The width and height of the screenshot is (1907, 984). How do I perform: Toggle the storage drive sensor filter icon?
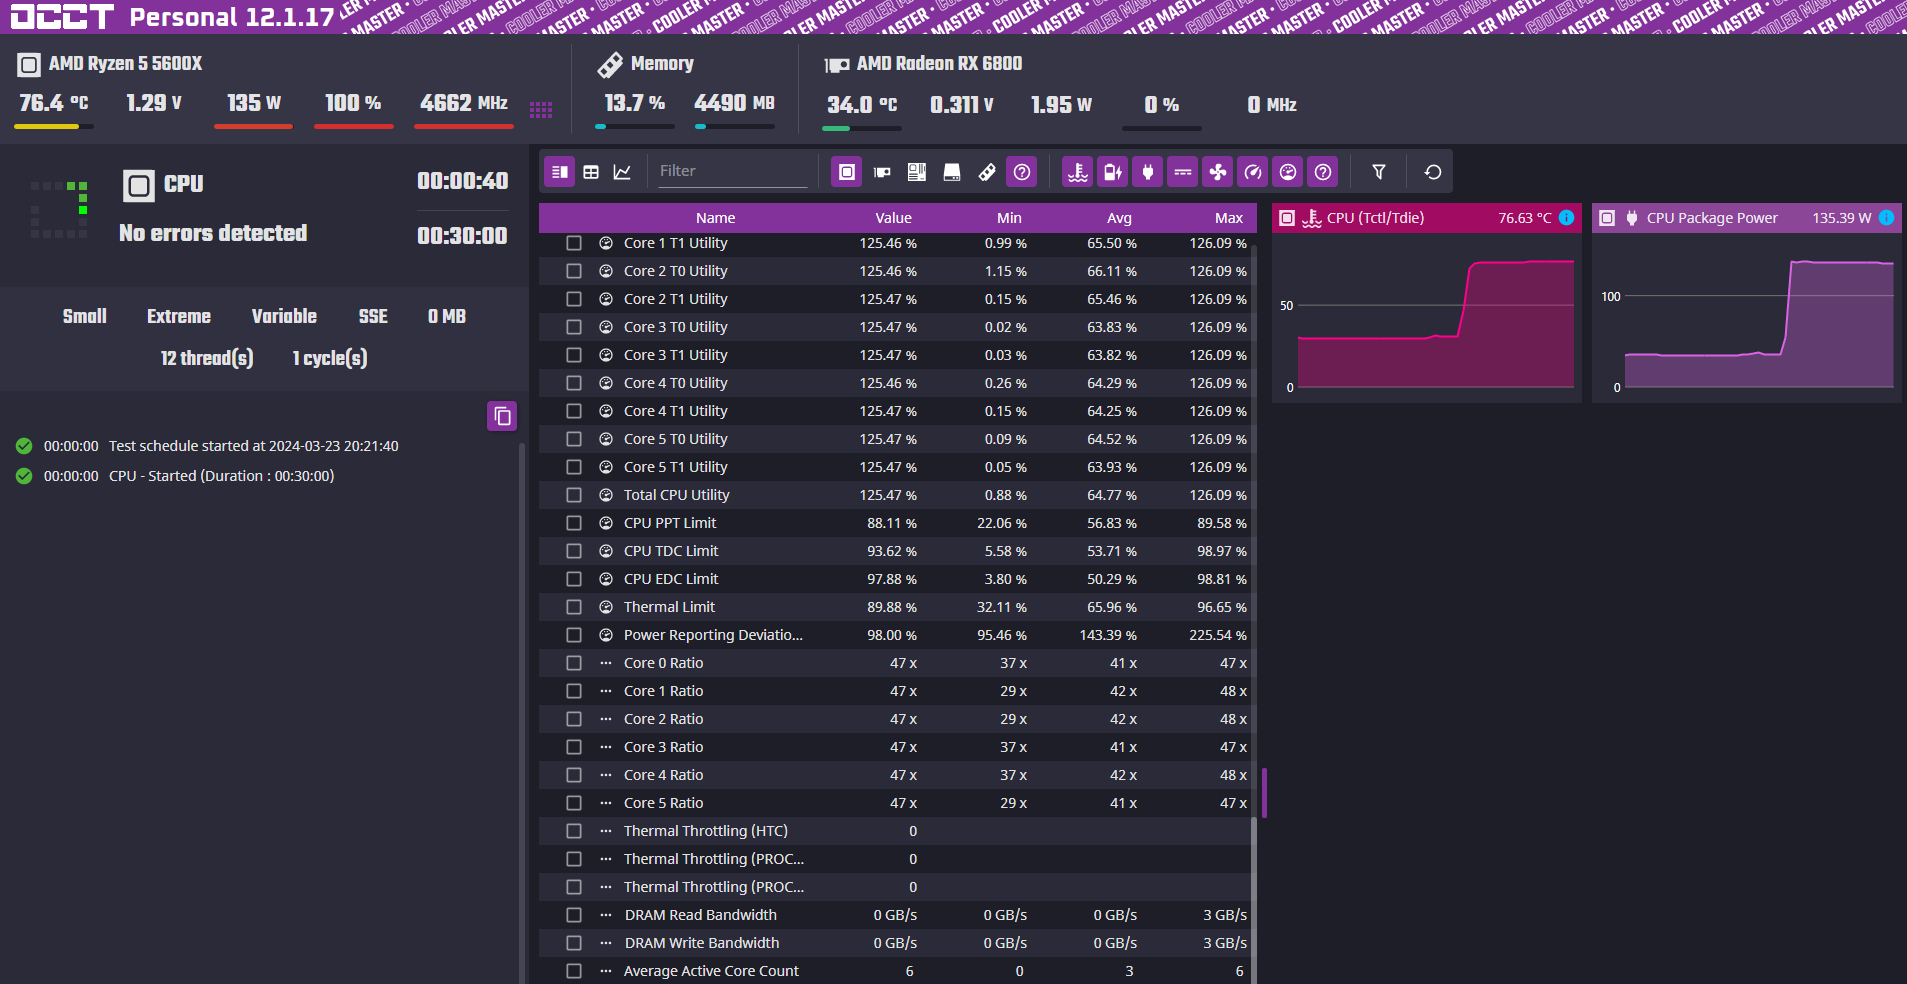(952, 172)
